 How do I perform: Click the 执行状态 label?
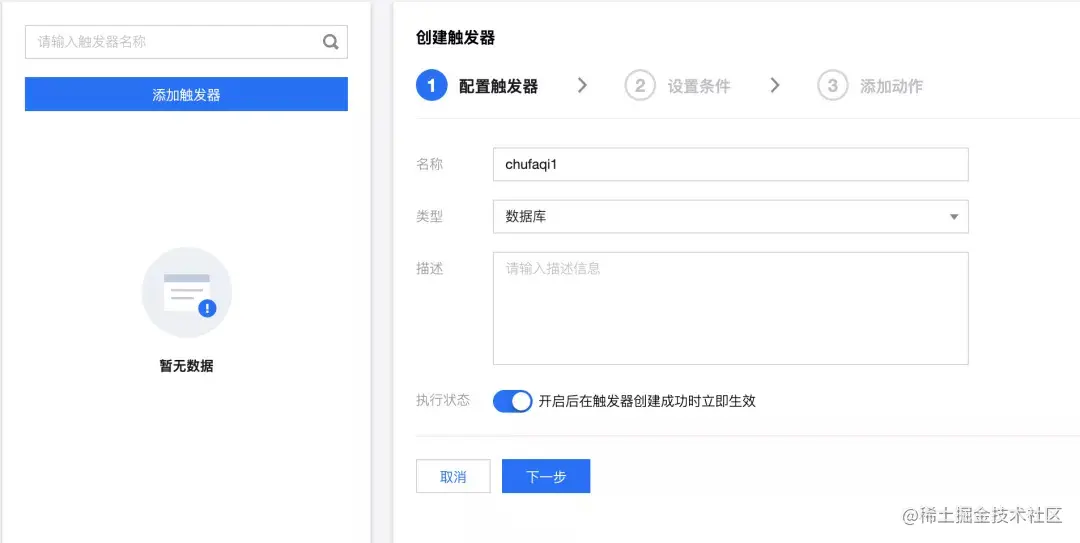tap(443, 400)
